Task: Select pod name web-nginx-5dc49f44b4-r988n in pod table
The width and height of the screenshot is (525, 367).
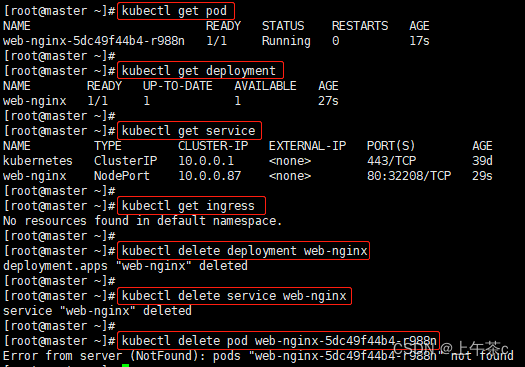Action: (x=94, y=41)
